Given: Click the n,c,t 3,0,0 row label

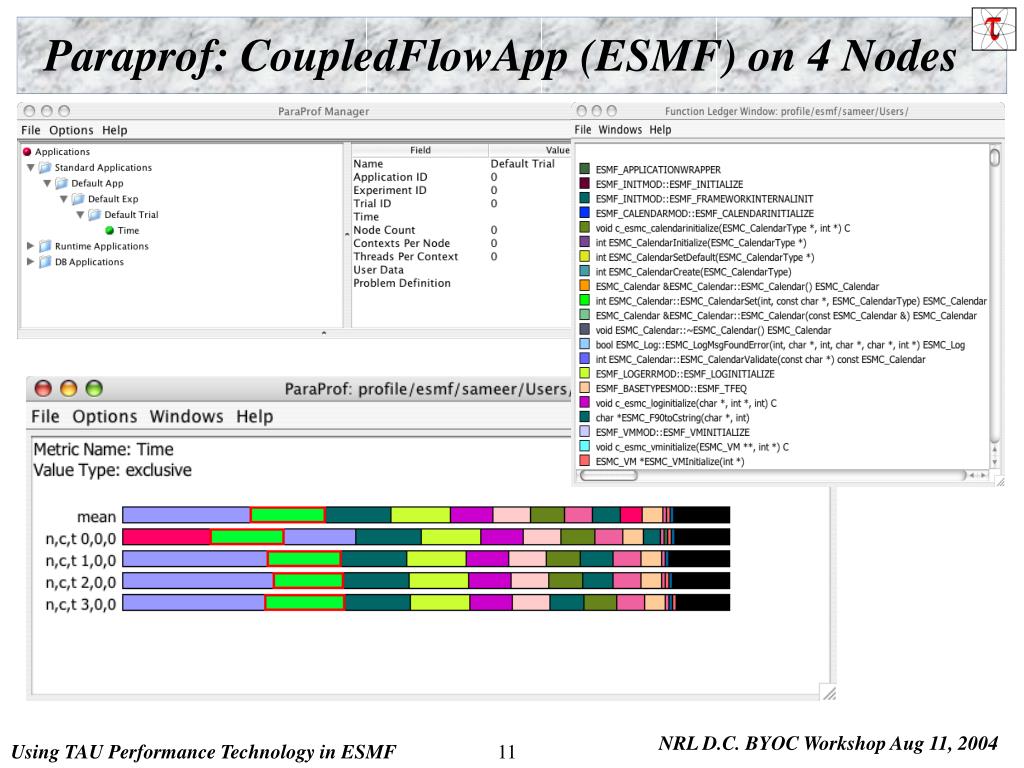Looking at the screenshot, I should pyautogui.click(x=80, y=604).
